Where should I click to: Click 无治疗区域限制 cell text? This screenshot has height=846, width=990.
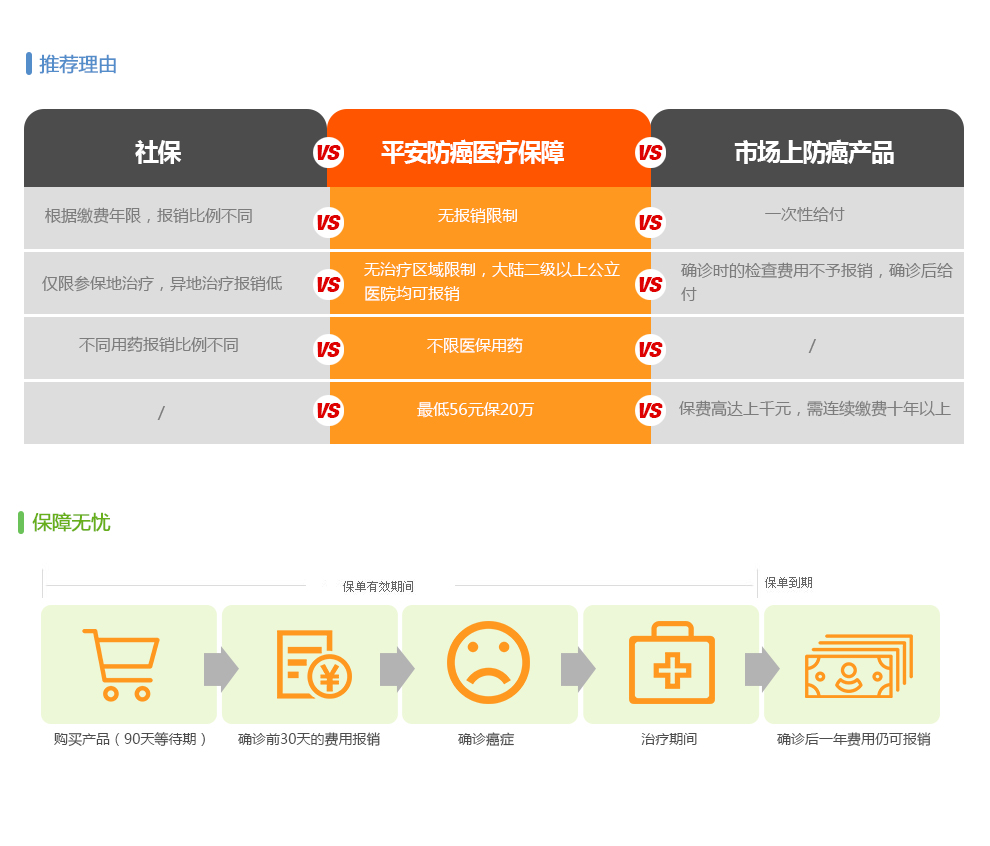pos(491,282)
